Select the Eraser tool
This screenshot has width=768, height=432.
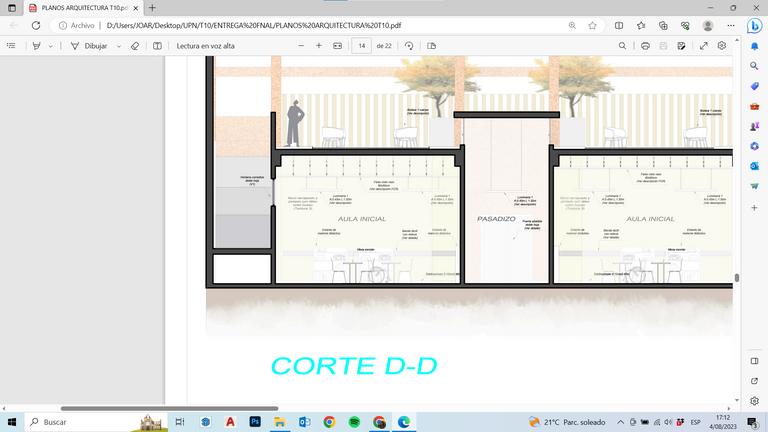[135, 46]
